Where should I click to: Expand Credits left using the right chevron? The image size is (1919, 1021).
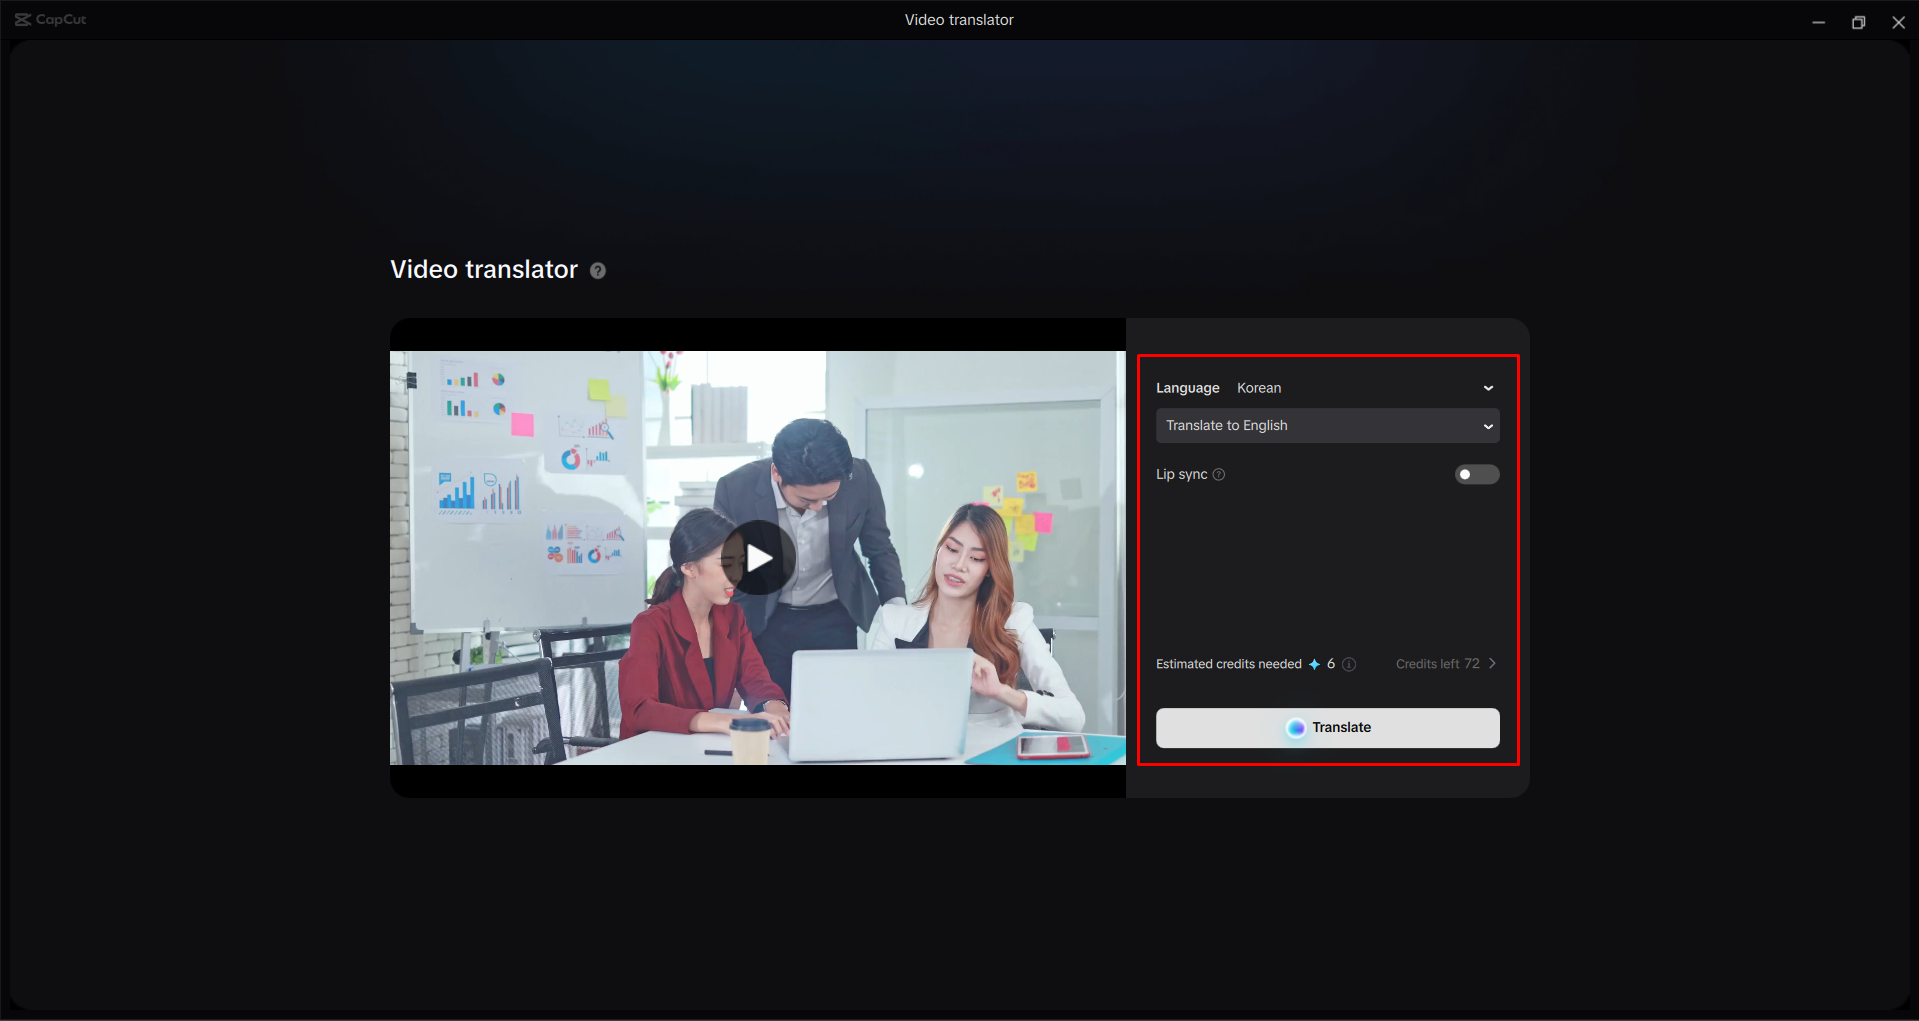pos(1491,663)
